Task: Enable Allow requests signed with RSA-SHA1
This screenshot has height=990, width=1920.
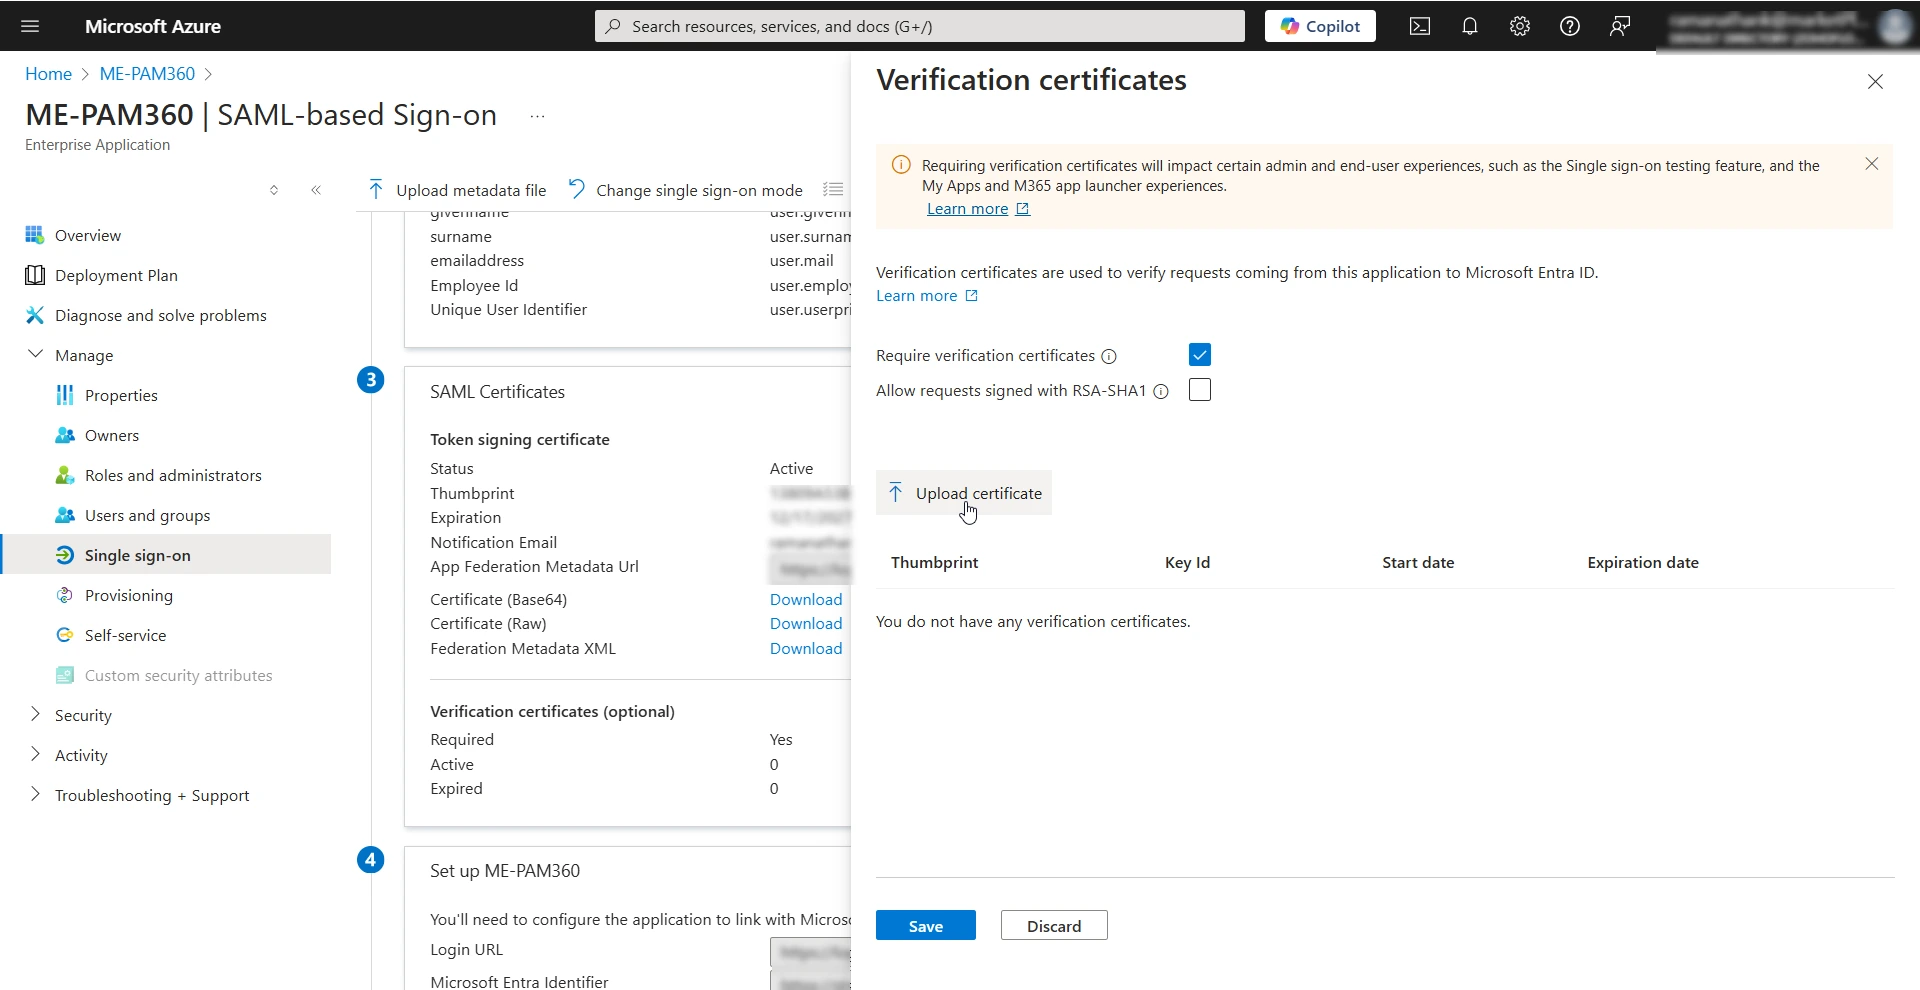Action: [x=1199, y=390]
